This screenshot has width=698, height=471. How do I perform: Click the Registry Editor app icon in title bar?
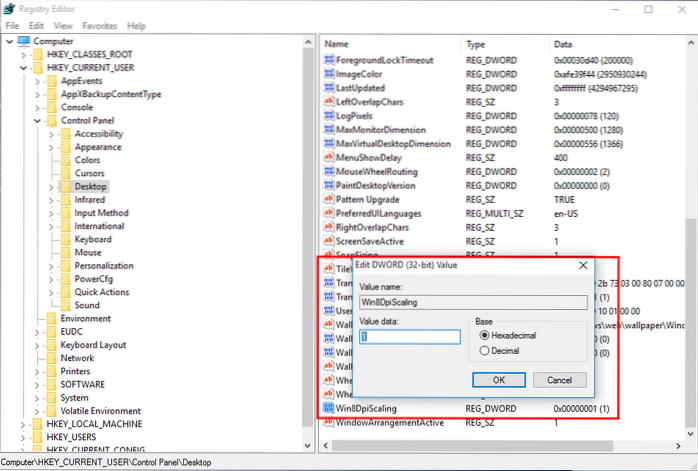[x=10, y=8]
